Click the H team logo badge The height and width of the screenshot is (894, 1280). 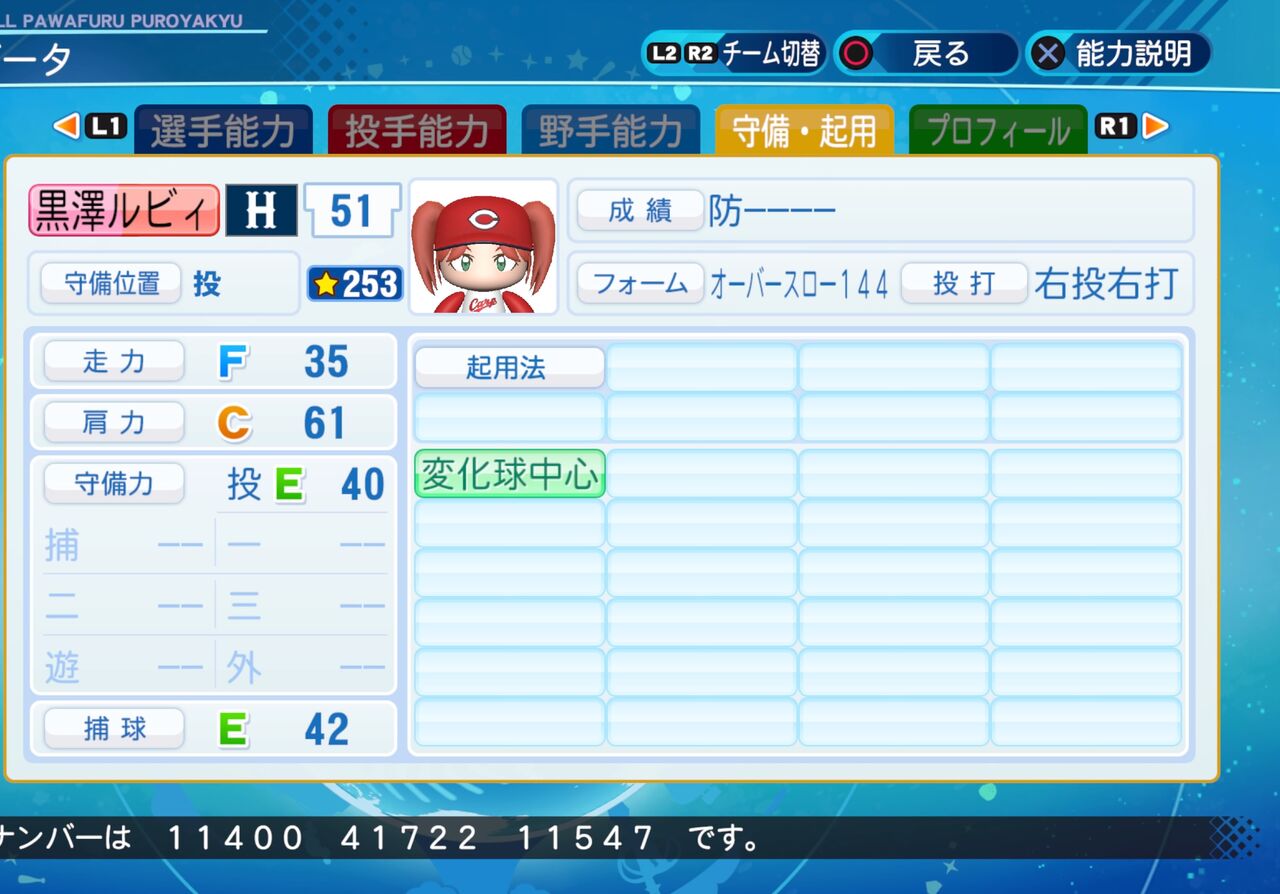pos(261,211)
